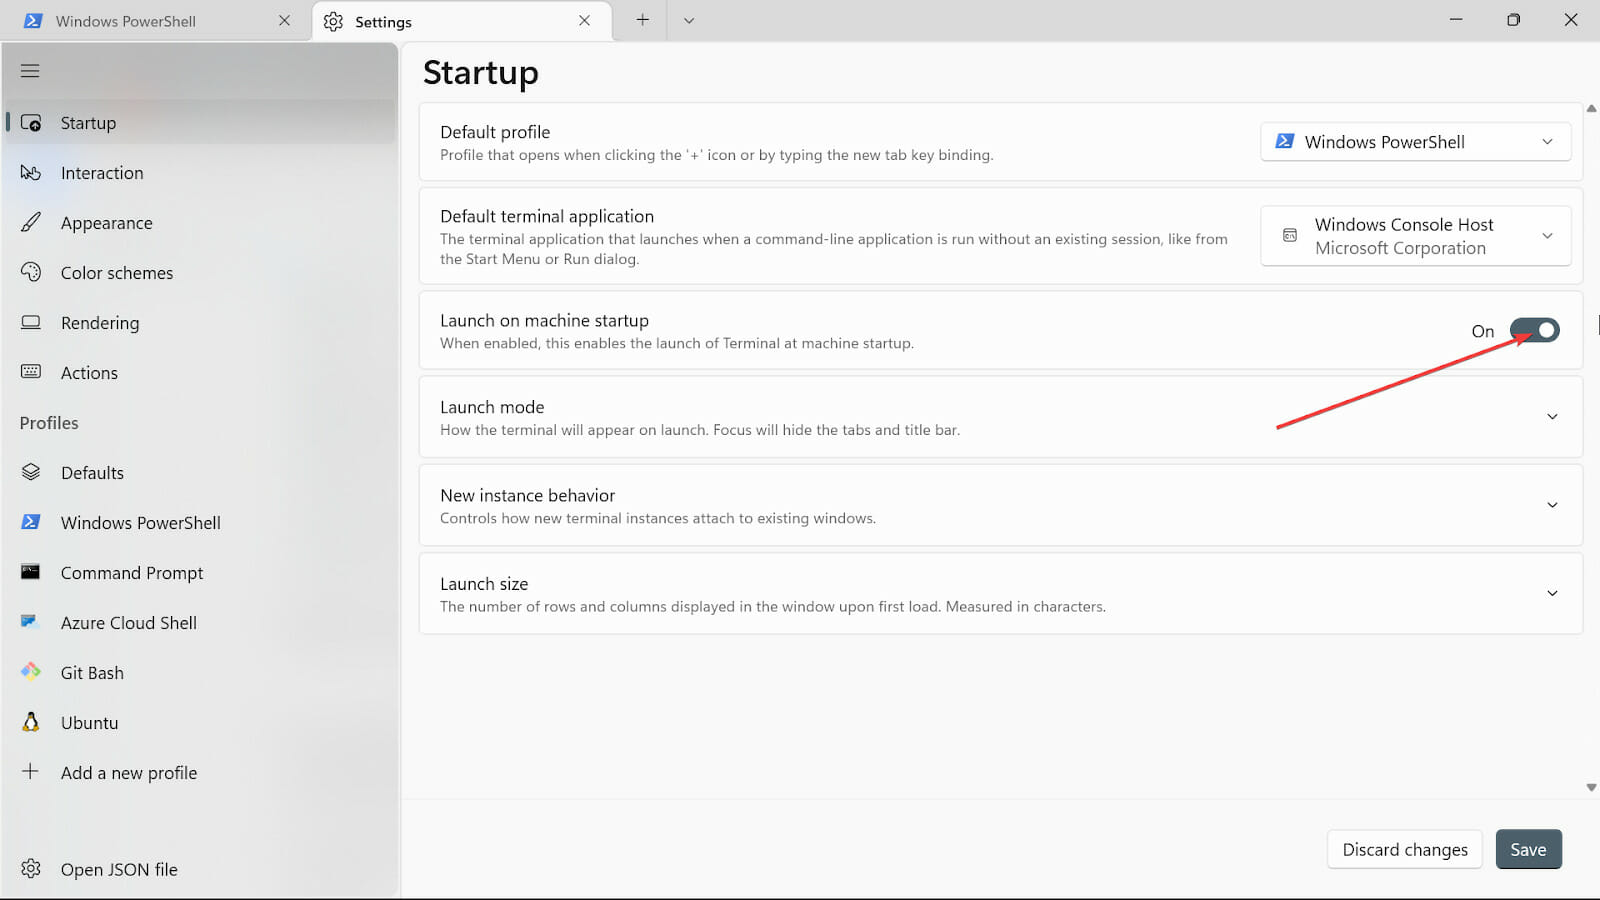The width and height of the screenshot is (1600, 900).
Task: Click Add a new profile
Action: click(200, 773)
